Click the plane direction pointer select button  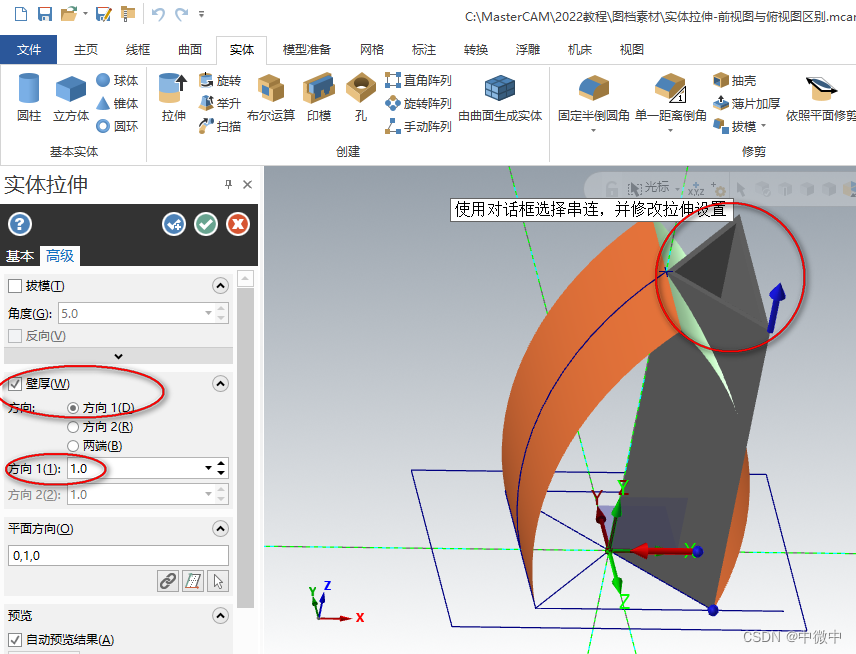click(x=218, y=581)
